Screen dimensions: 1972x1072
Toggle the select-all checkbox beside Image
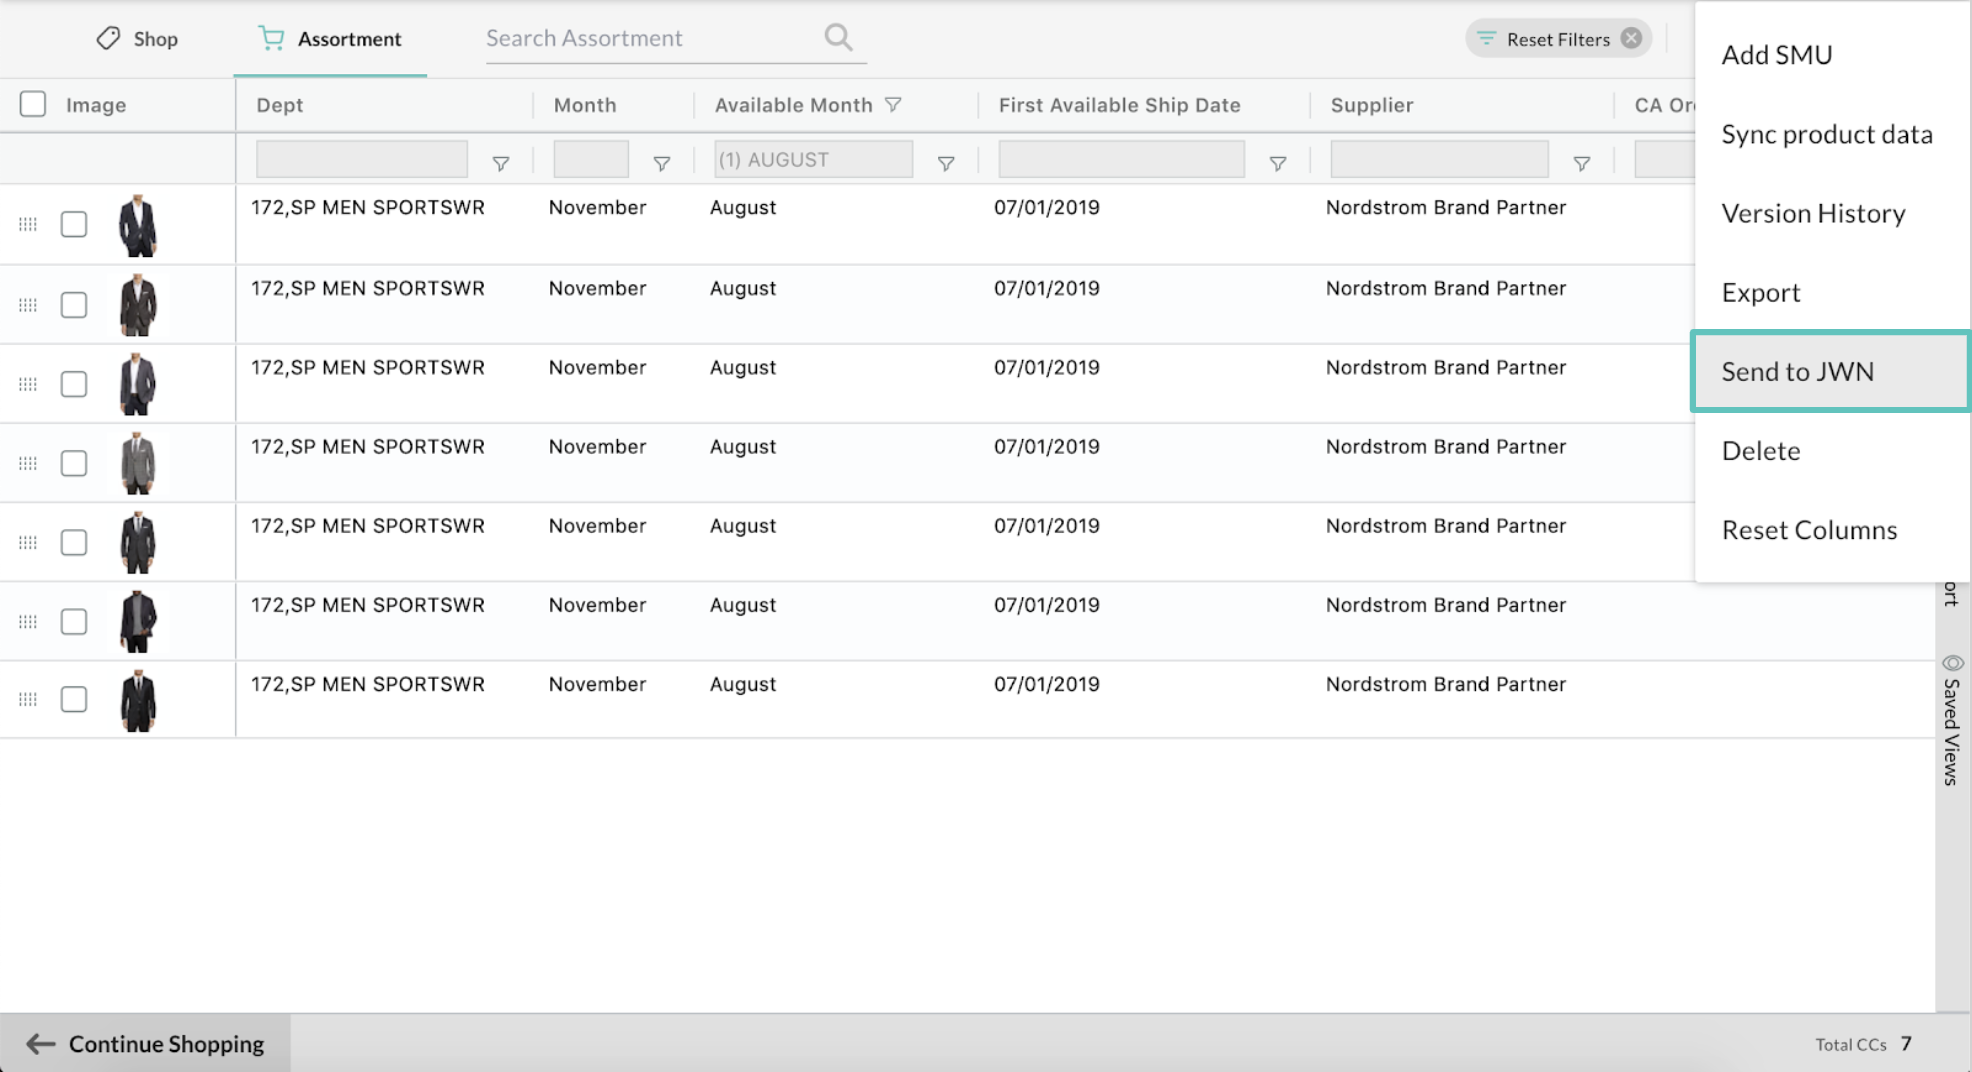click(x=33, y=104)
